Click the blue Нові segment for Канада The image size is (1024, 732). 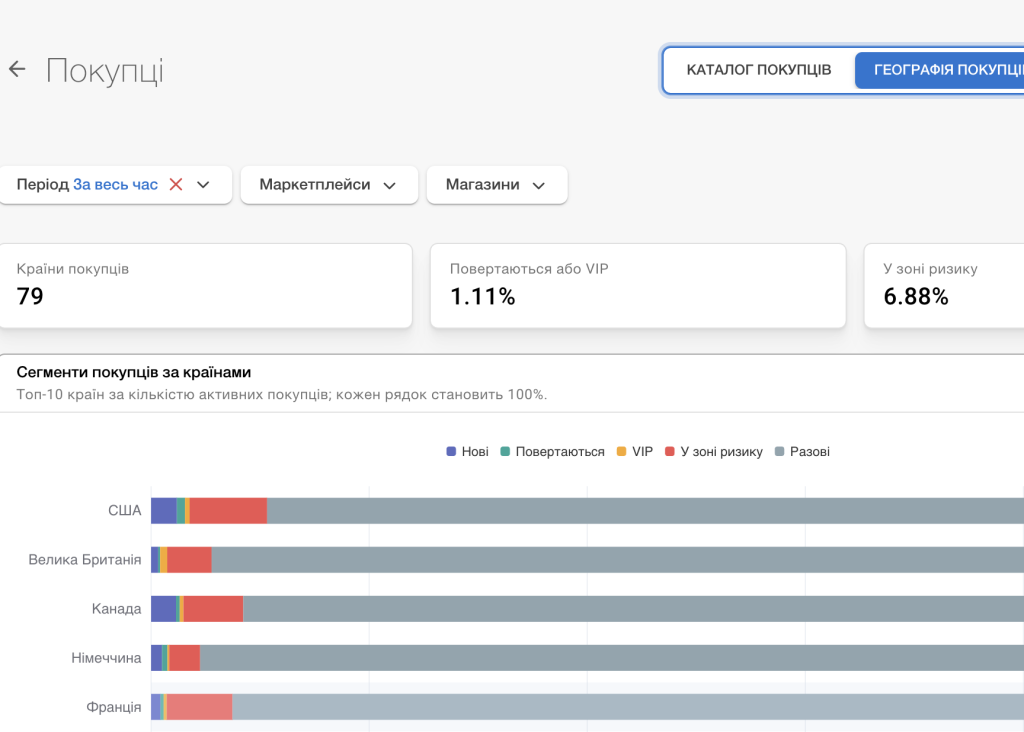163,609
